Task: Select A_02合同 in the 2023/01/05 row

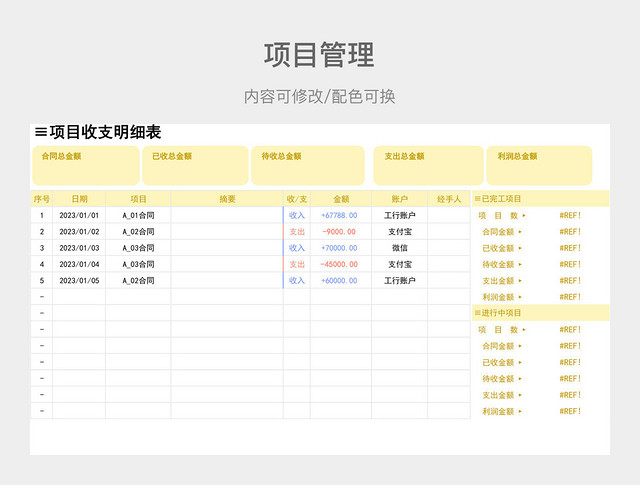Action: tap(138, 280)
